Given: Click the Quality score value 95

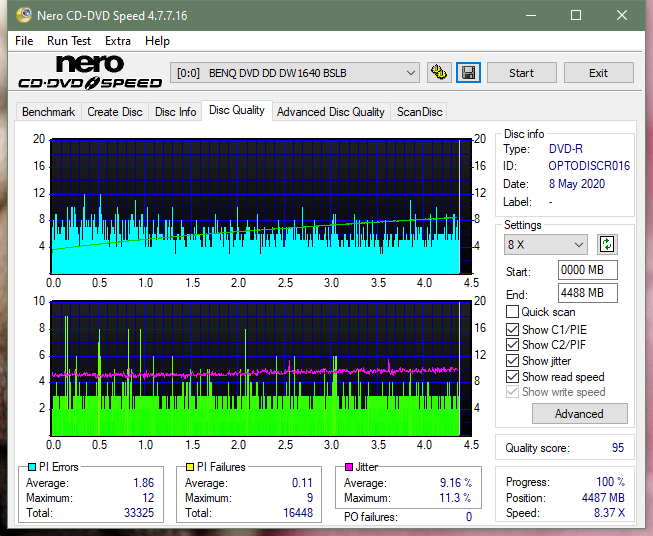Looking at the screenshot, I should click(618, 448).
